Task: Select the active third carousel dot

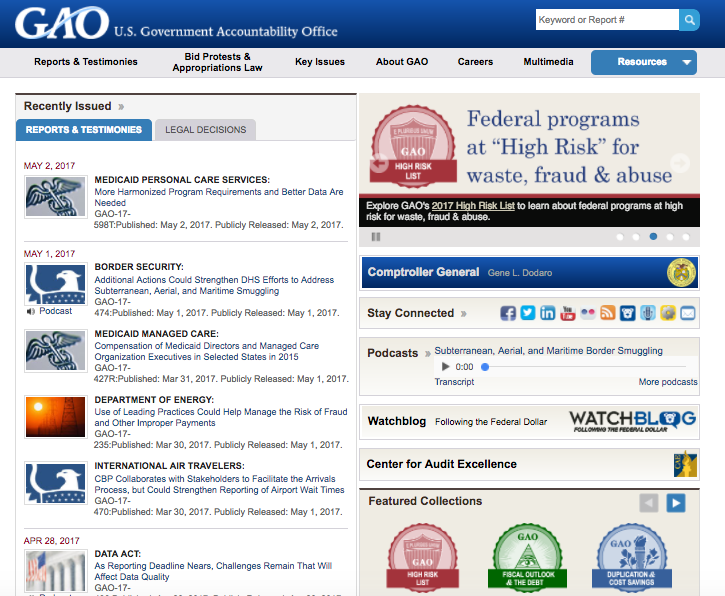Action: coord(653,236)
